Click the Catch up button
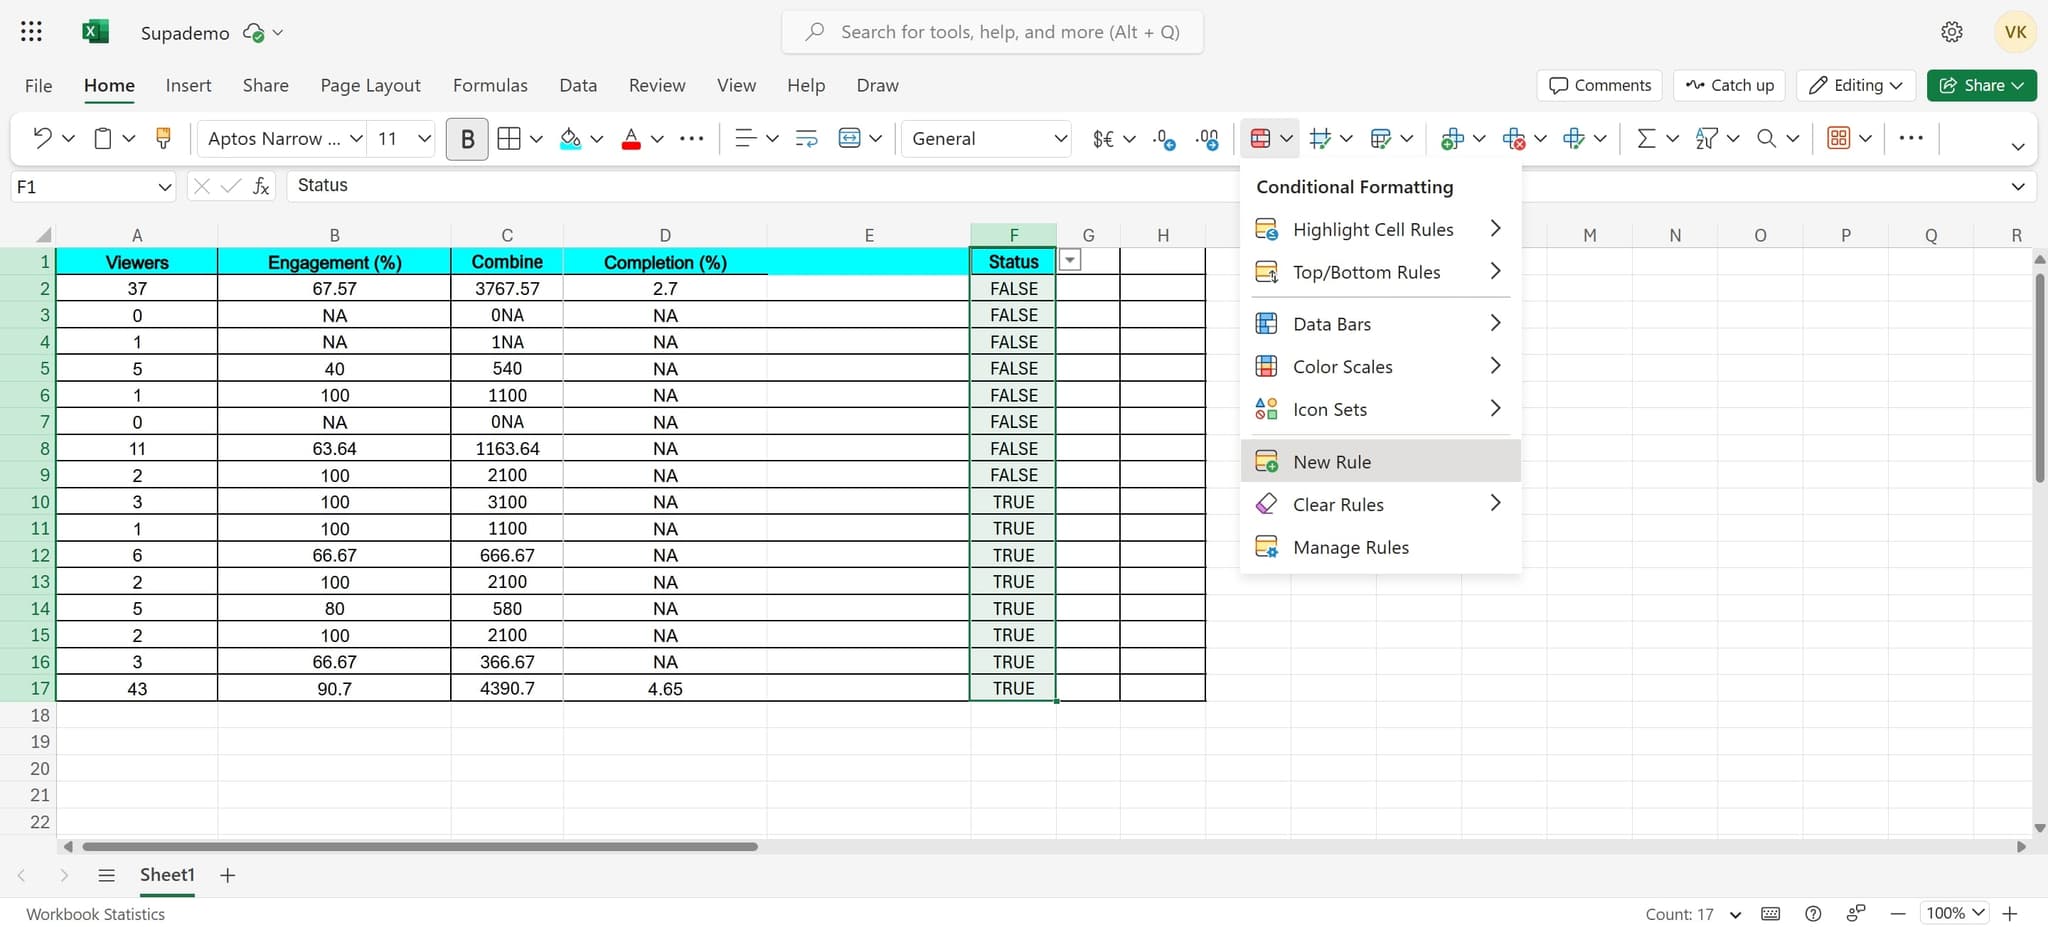The height and width of the screenshot is (927, 2048). (x=1730, y=85)
